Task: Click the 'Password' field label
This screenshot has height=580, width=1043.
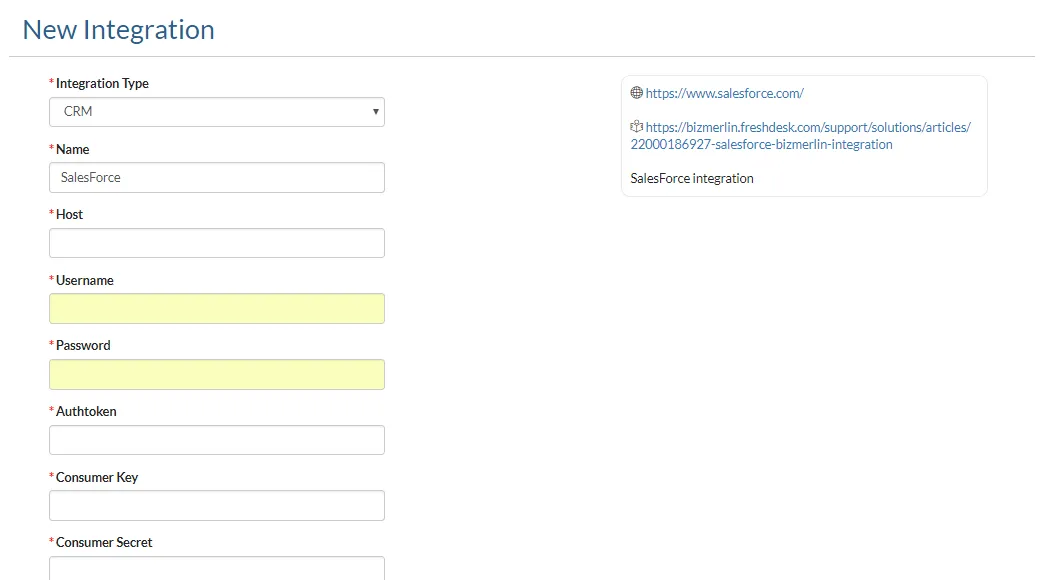Action: [83, 345]
